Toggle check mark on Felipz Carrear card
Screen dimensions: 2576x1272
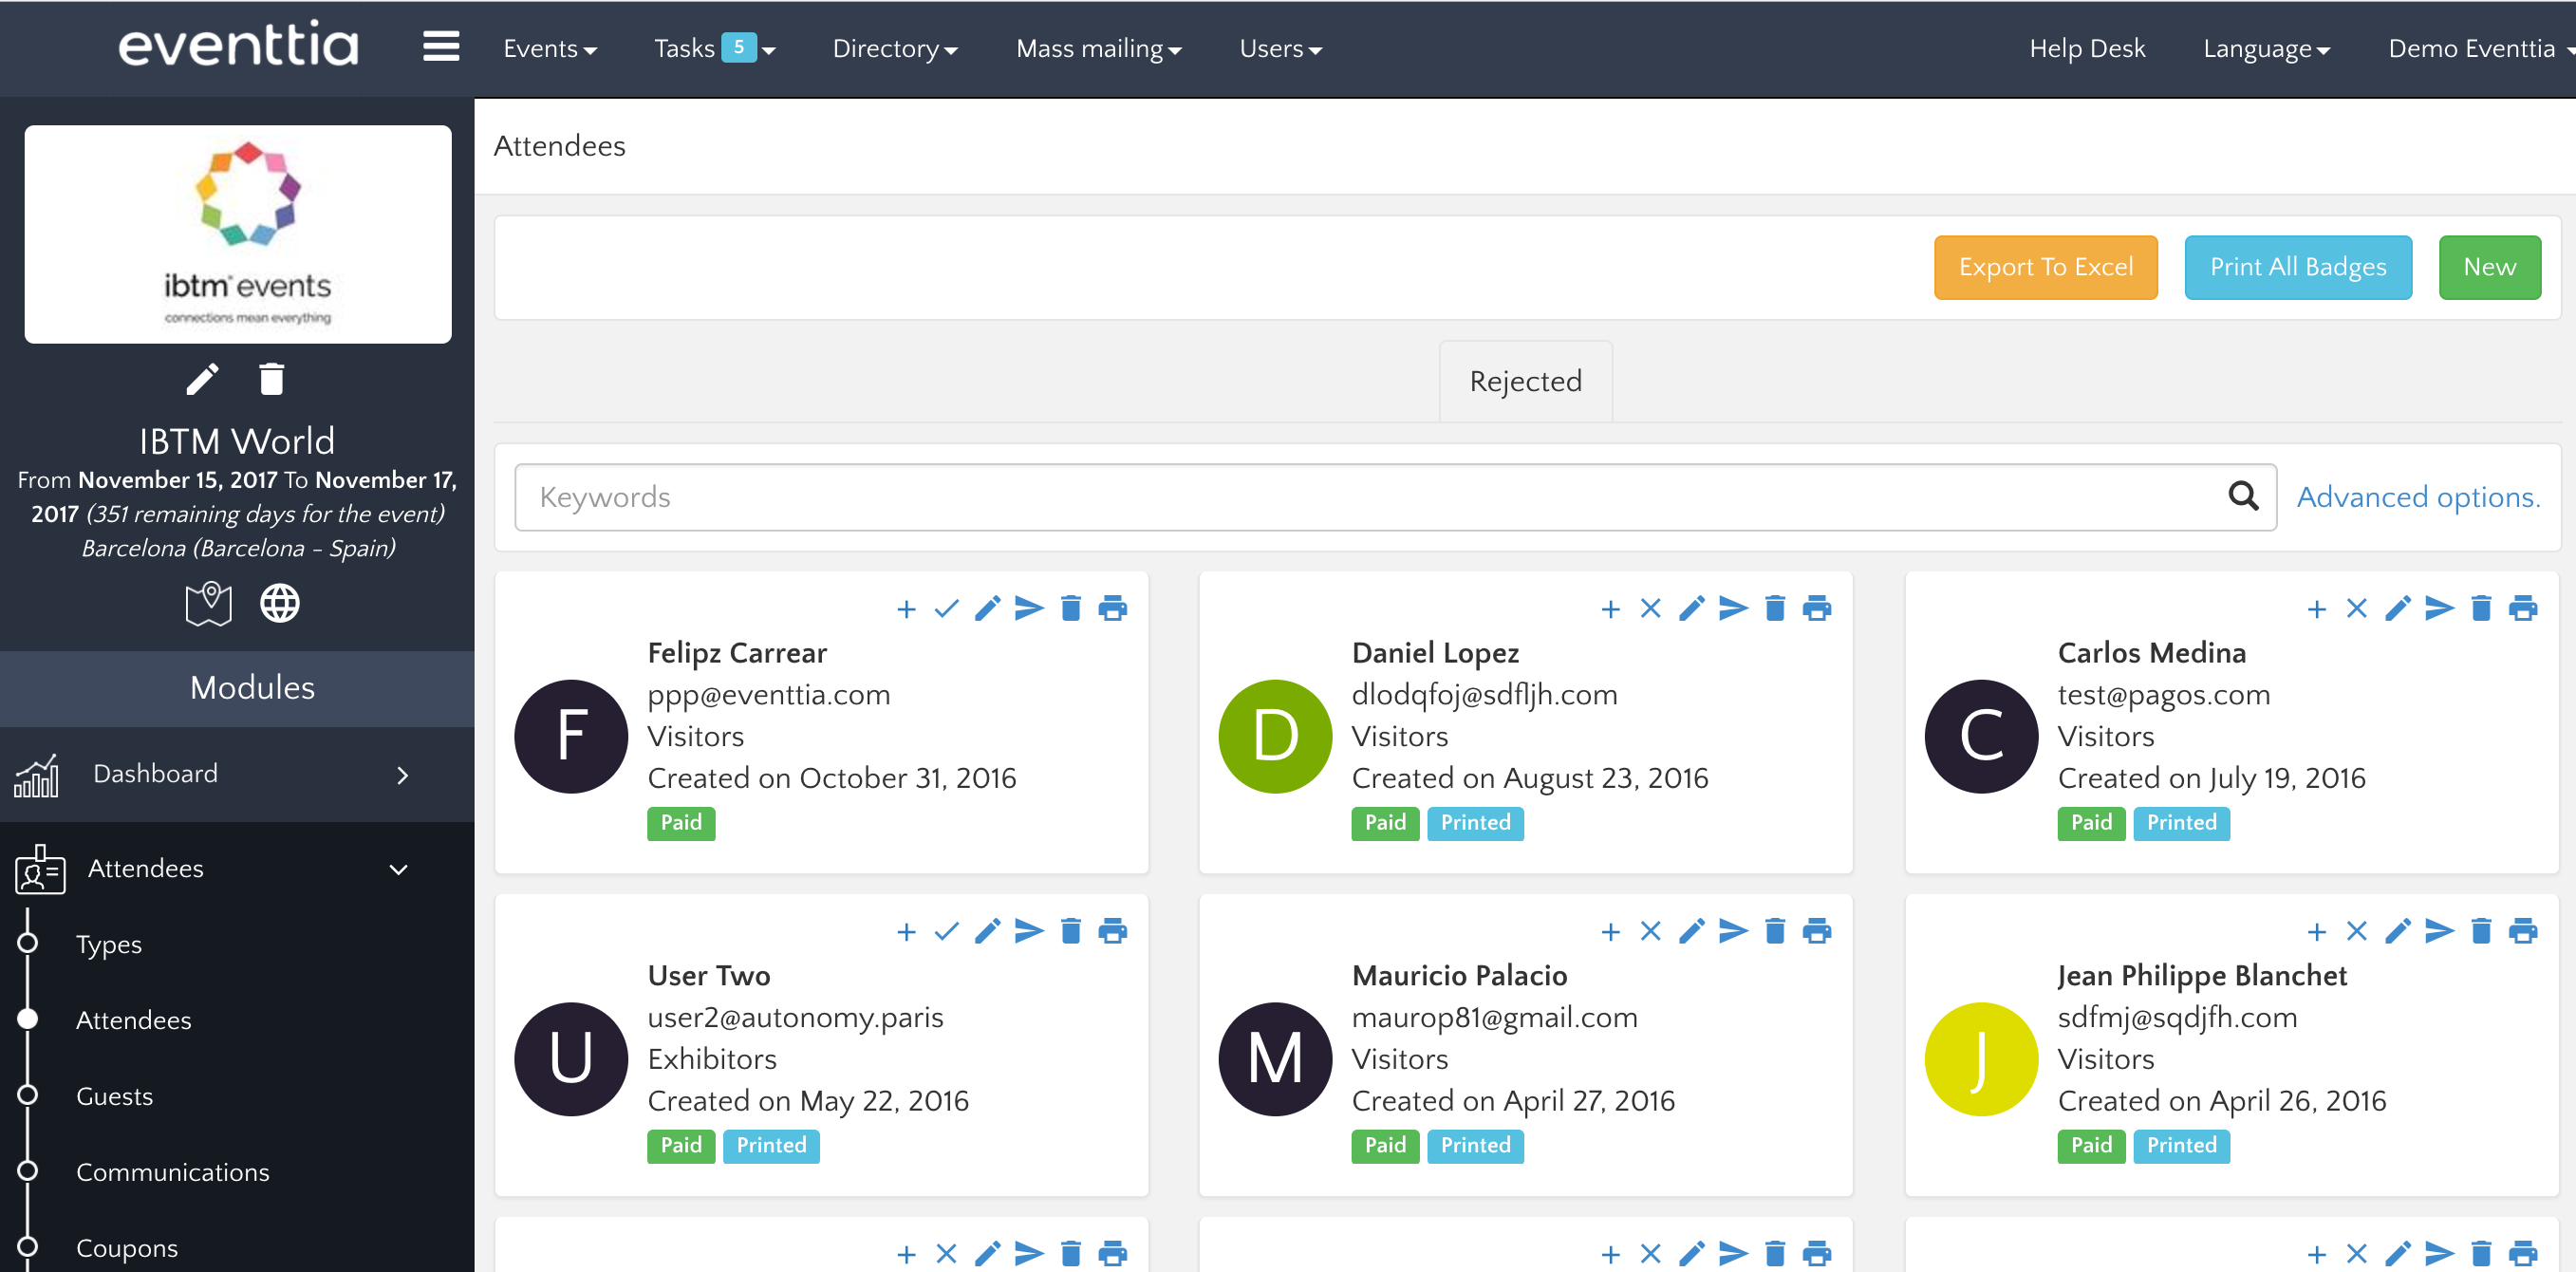[x=946, y=608]
